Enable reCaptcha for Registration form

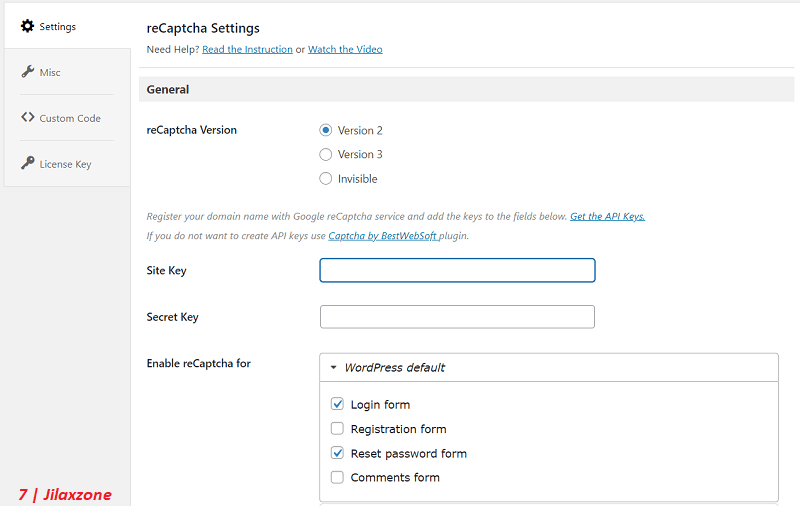337,428
